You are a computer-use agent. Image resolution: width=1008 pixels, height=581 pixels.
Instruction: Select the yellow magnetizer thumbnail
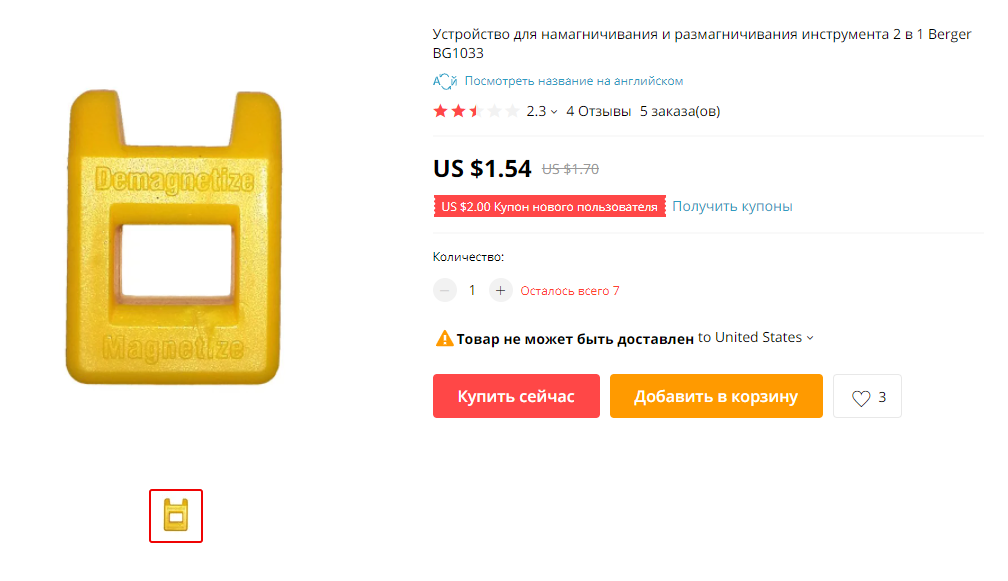click(176, 515)
